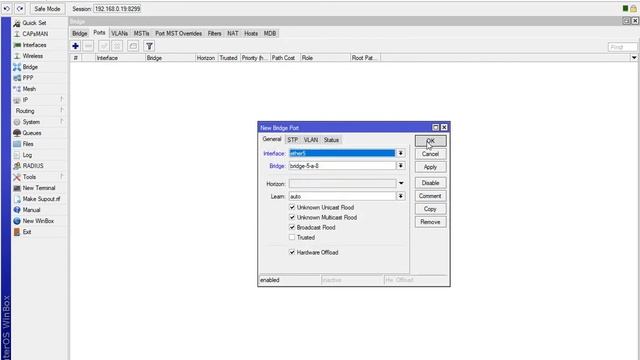640x360 pixels.
Task: Switch to Hosts tab
Action: [251, 33]
